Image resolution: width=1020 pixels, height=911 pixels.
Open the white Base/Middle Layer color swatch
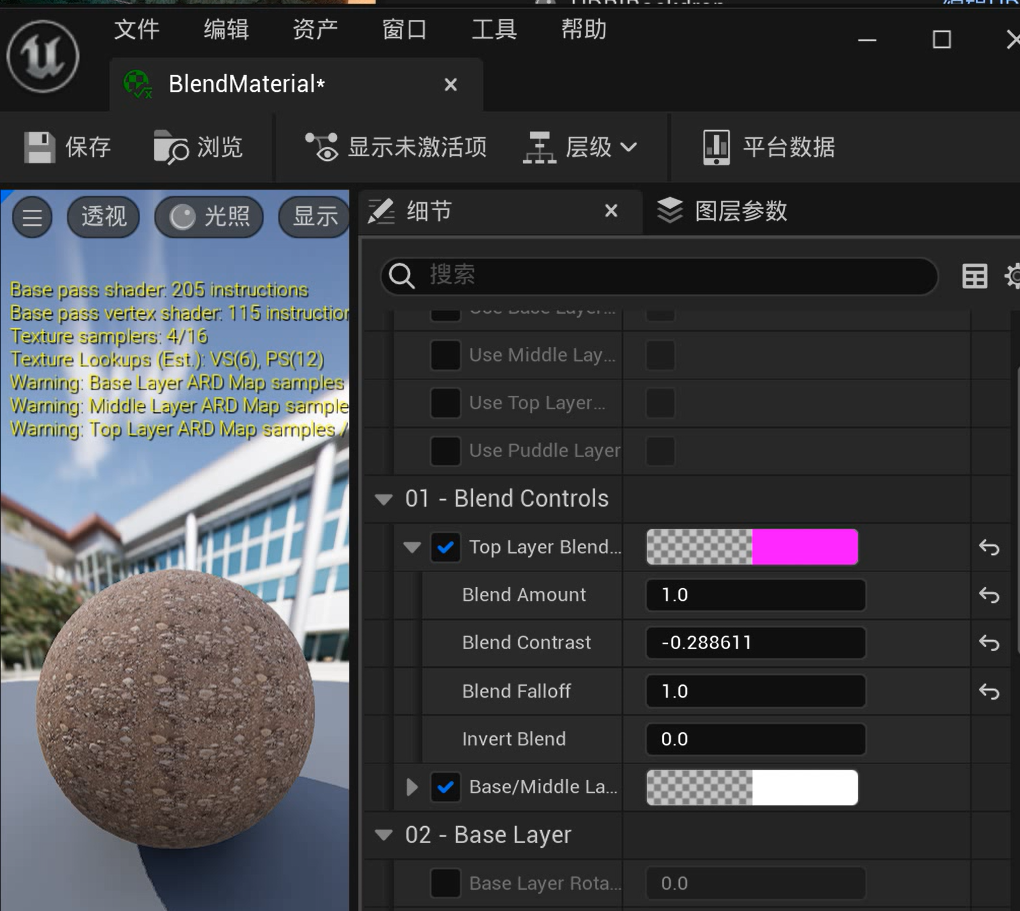point(752,787)
